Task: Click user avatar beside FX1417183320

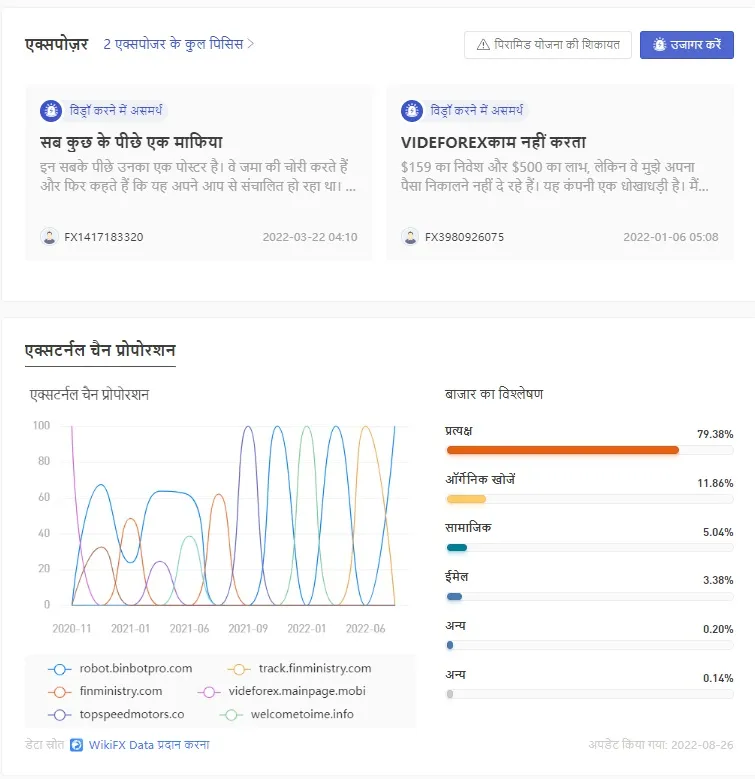Action: (x=49, y=236)
